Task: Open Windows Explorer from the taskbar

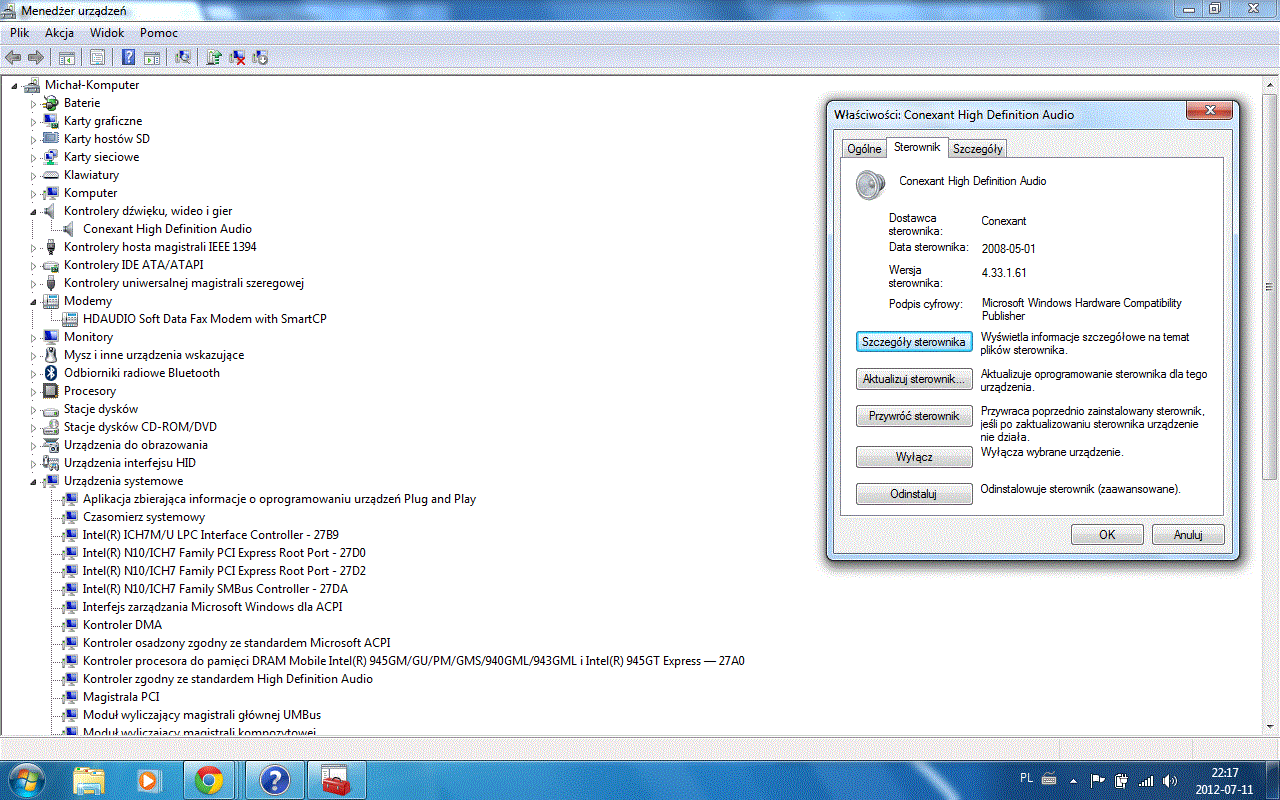Action: 88,780
